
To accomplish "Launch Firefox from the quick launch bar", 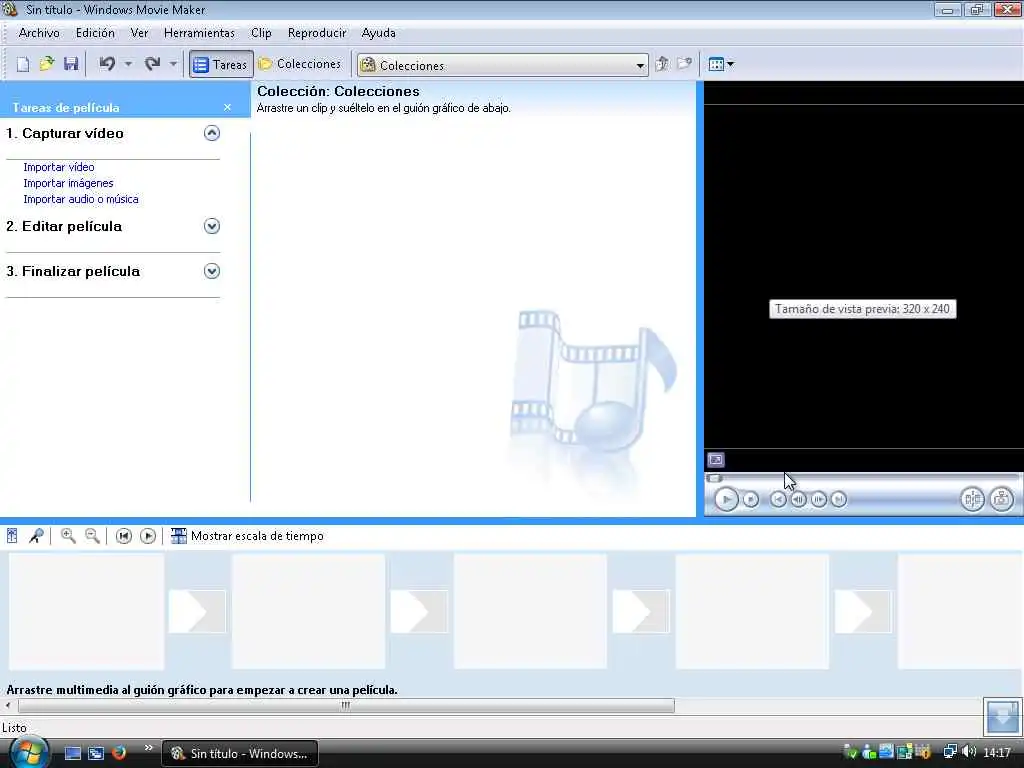I will 119,753.
